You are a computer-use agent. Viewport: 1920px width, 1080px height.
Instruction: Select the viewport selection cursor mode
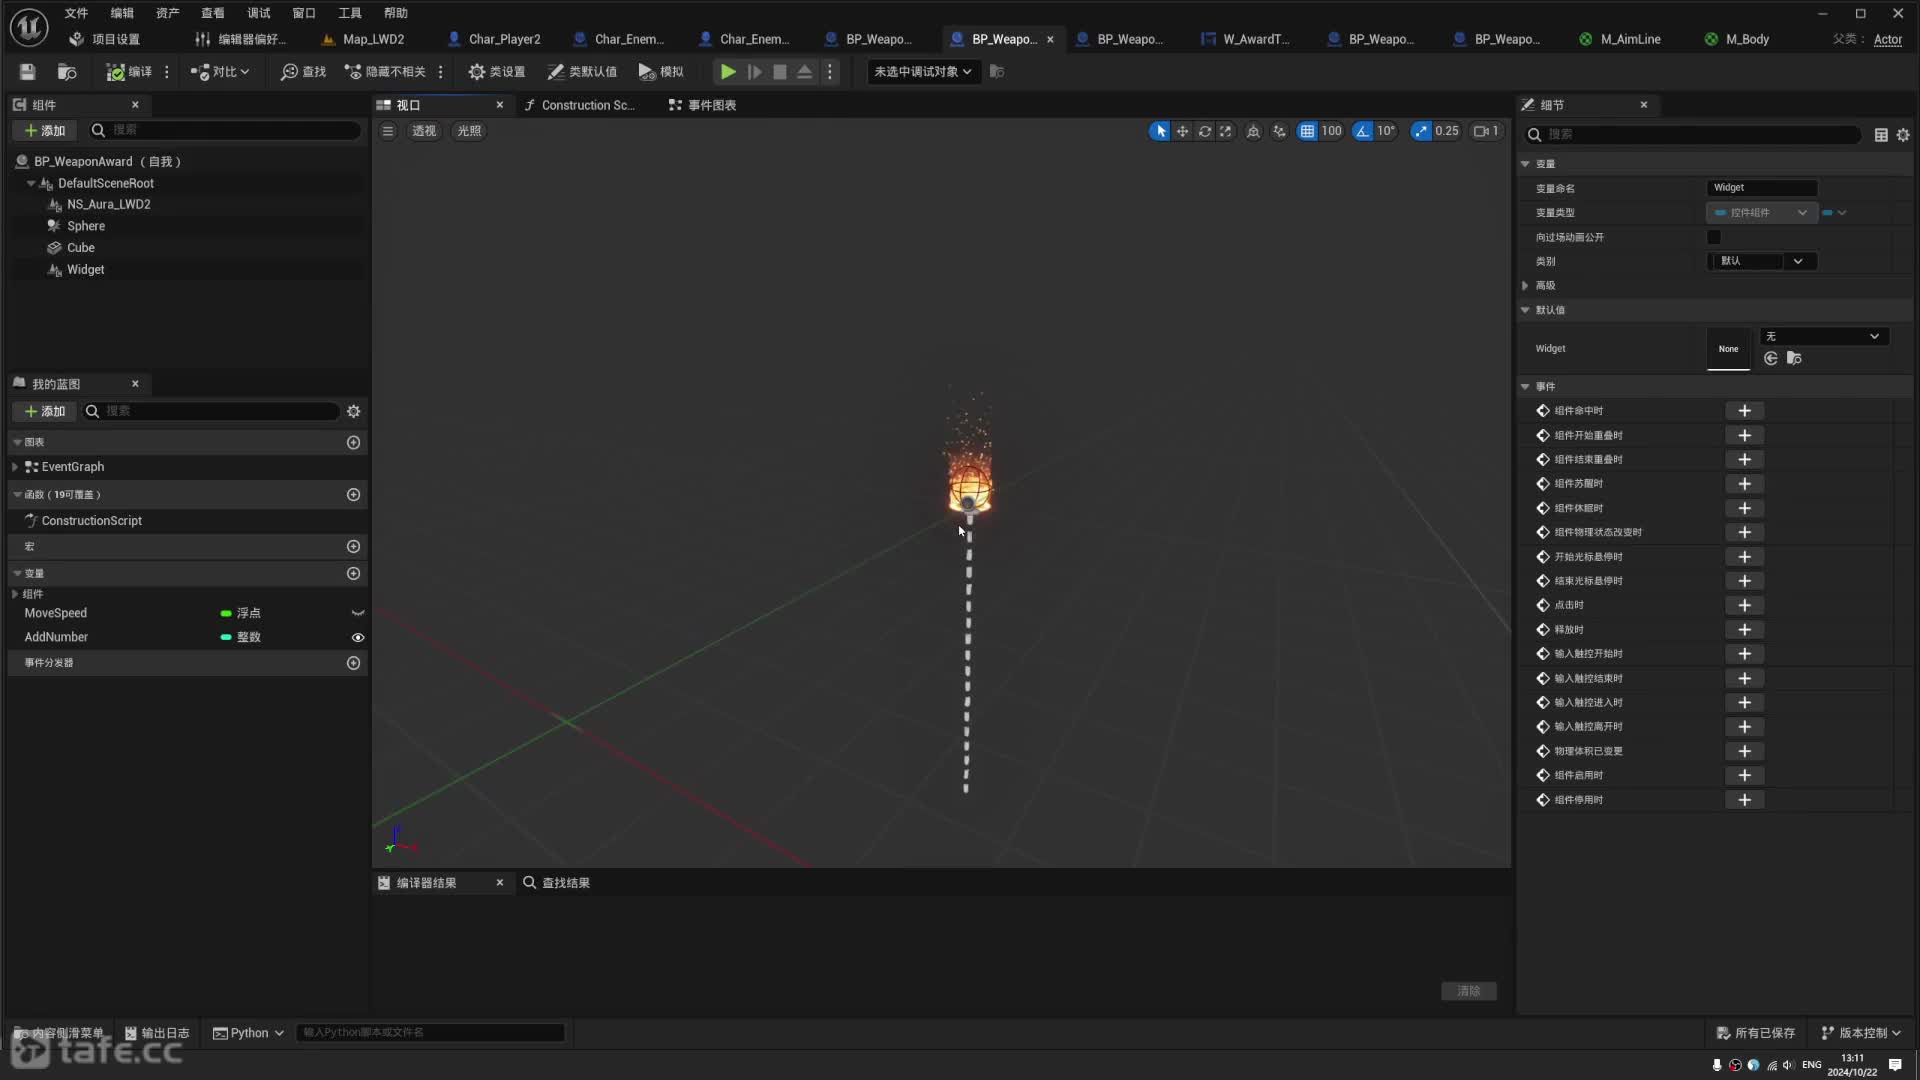pyautogui.click(x=1160, y=131)
